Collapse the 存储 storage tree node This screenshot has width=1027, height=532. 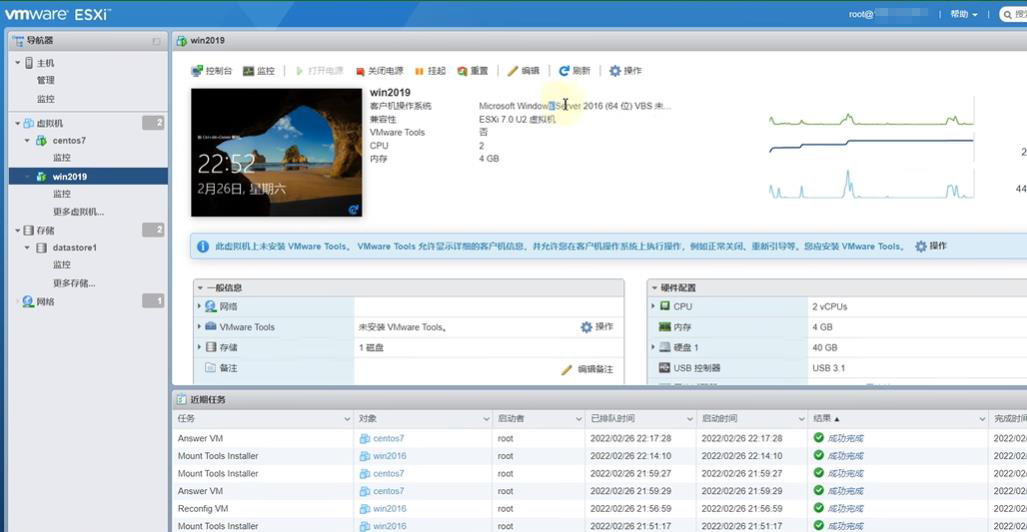[x=17, y=230]
